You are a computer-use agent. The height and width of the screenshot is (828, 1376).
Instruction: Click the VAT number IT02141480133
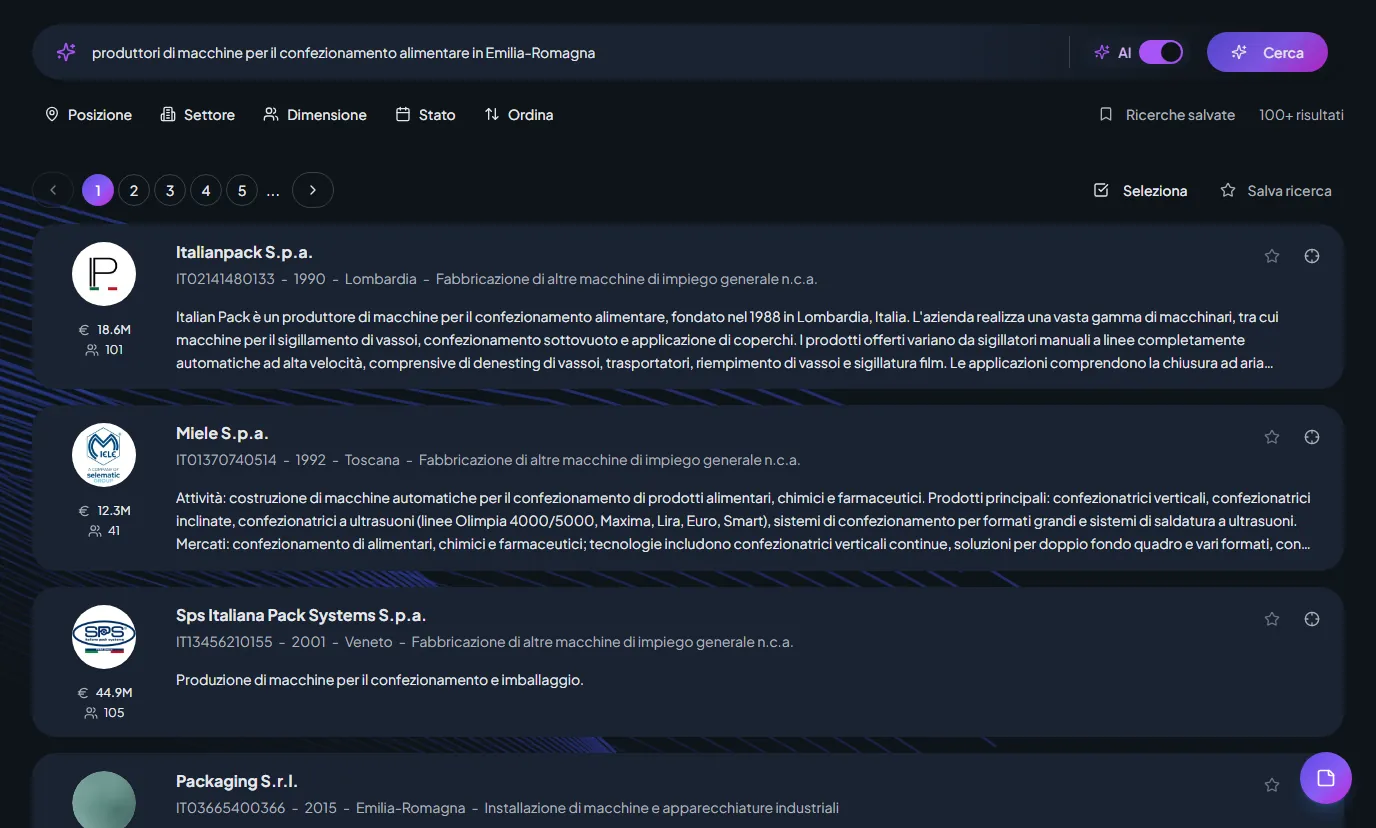pos(225,279)
